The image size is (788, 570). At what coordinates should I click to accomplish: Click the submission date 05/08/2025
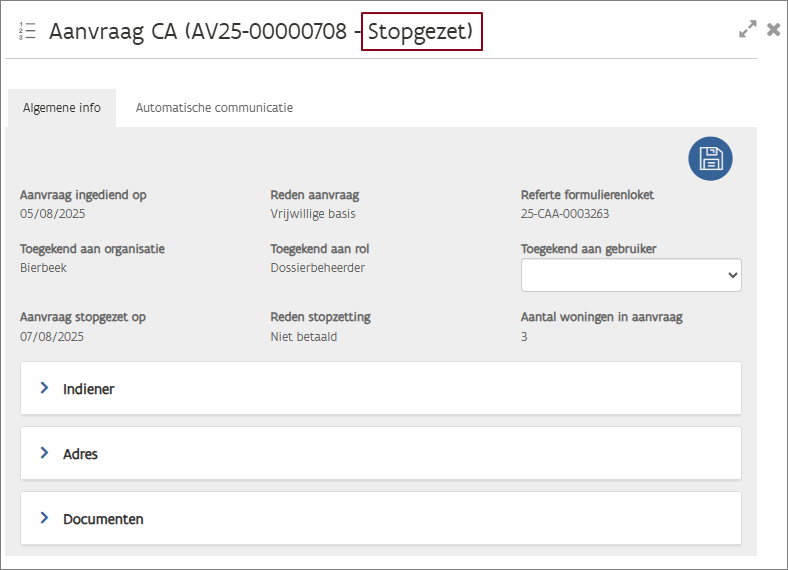coord(52,213)
